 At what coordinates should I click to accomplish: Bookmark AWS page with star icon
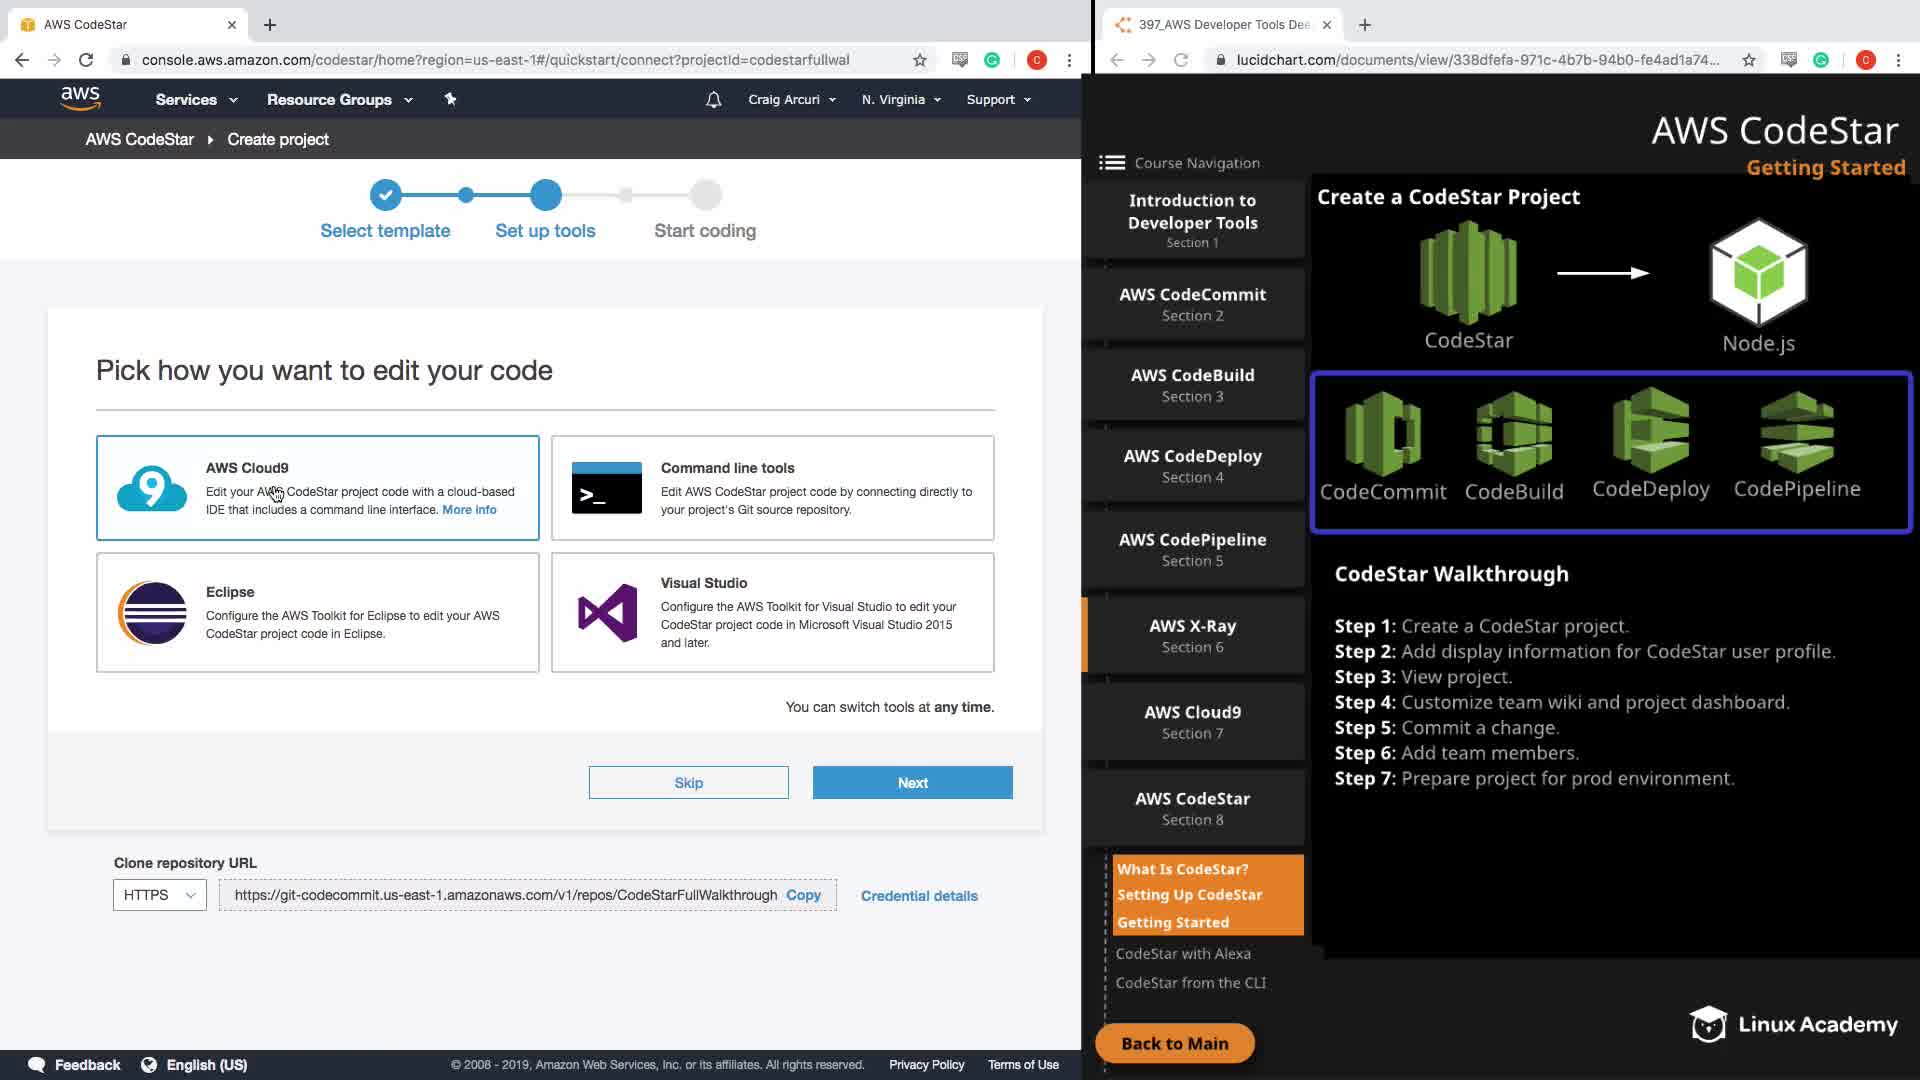pyautogui.click(x=919, y=60)
